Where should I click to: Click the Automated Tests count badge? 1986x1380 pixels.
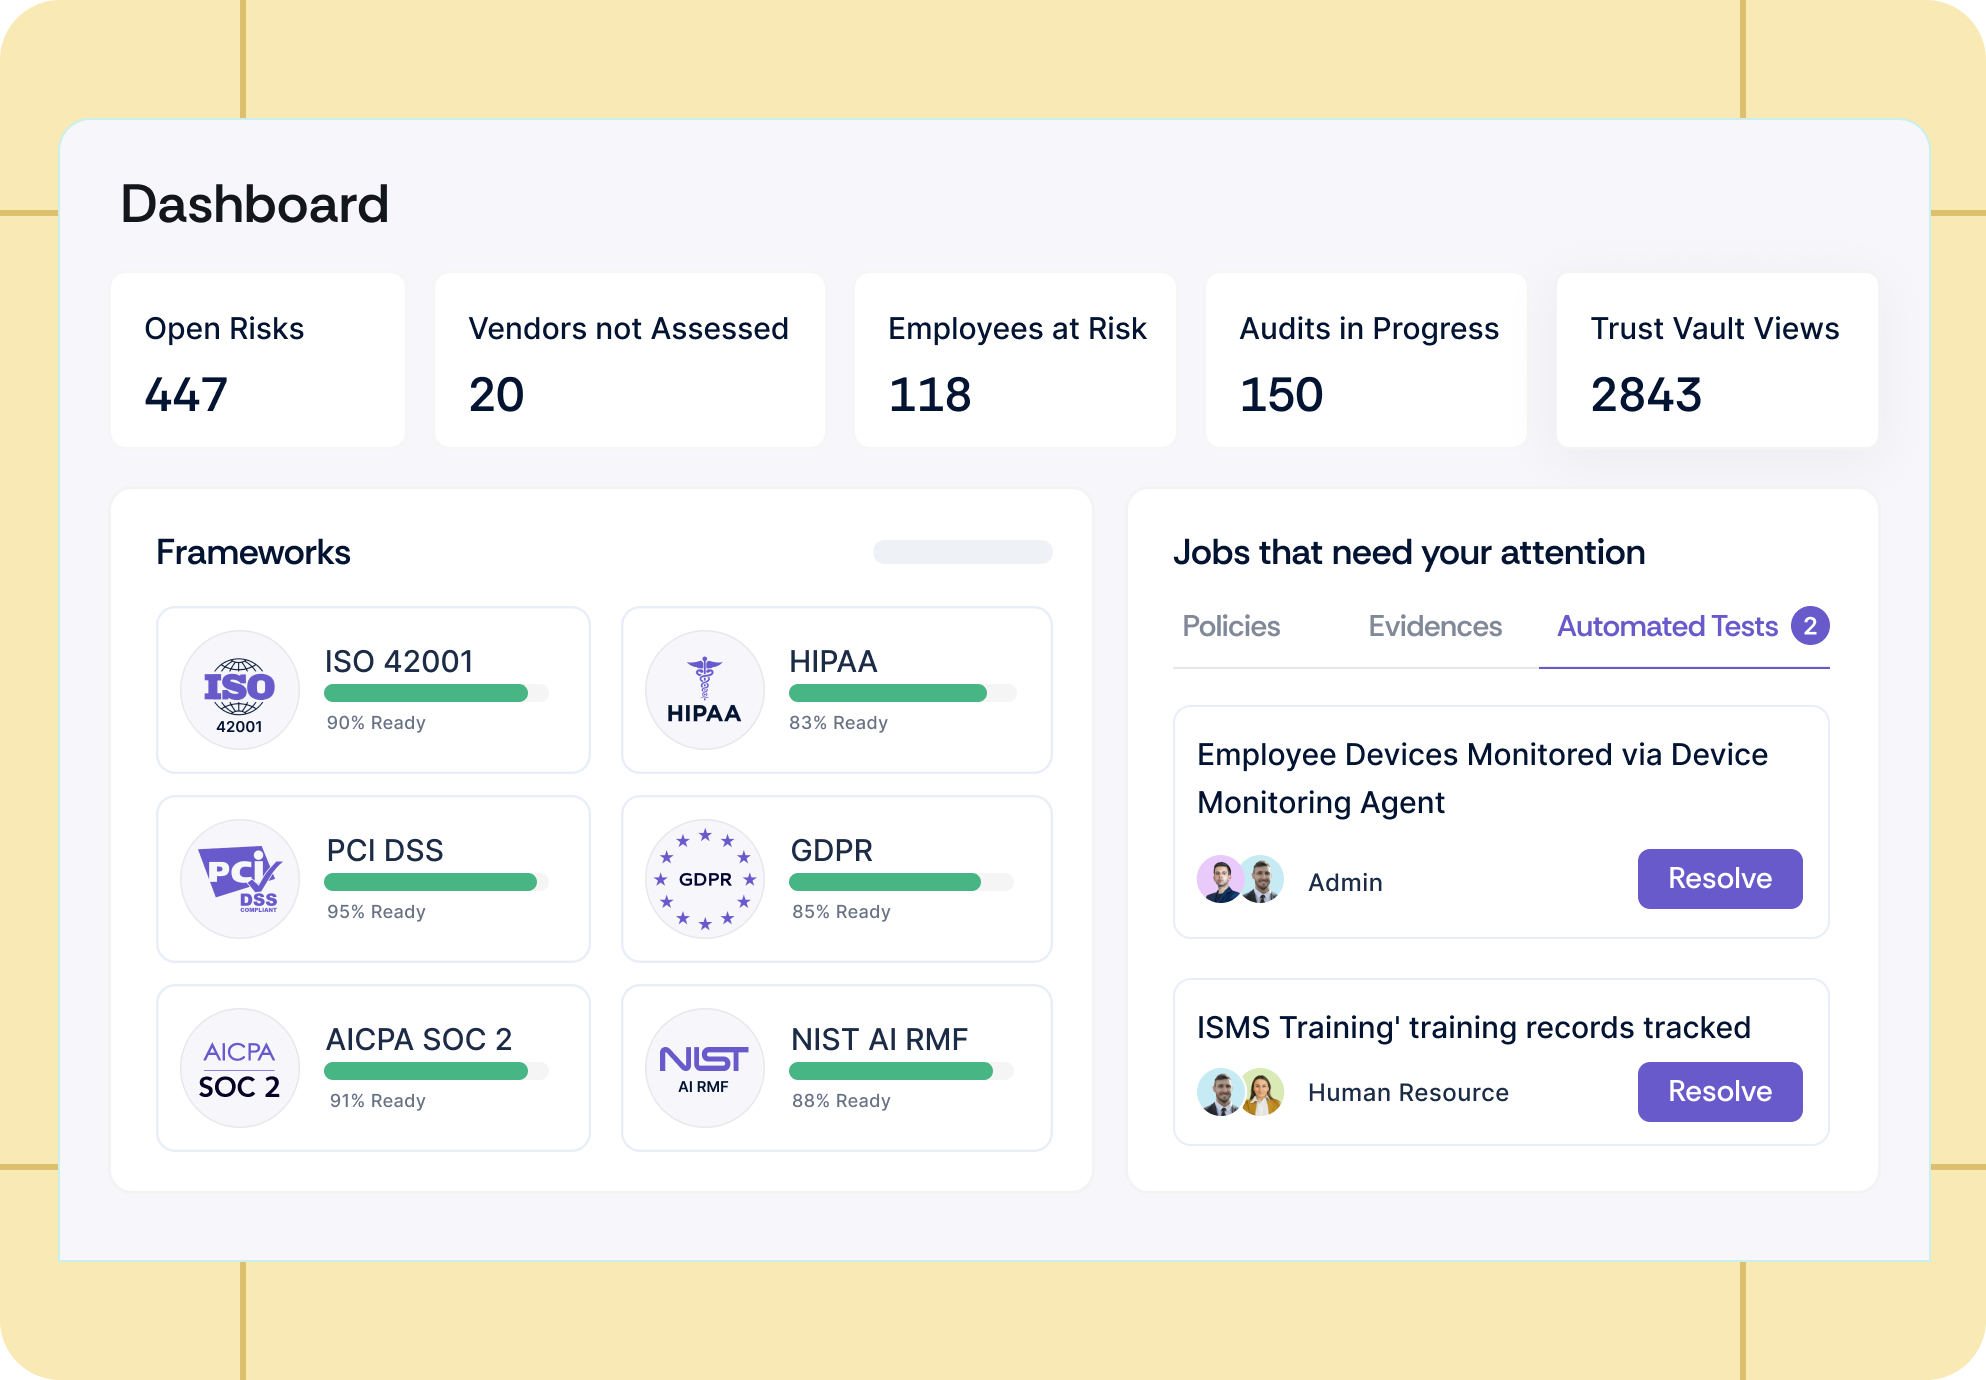(x=1810, y=626)
